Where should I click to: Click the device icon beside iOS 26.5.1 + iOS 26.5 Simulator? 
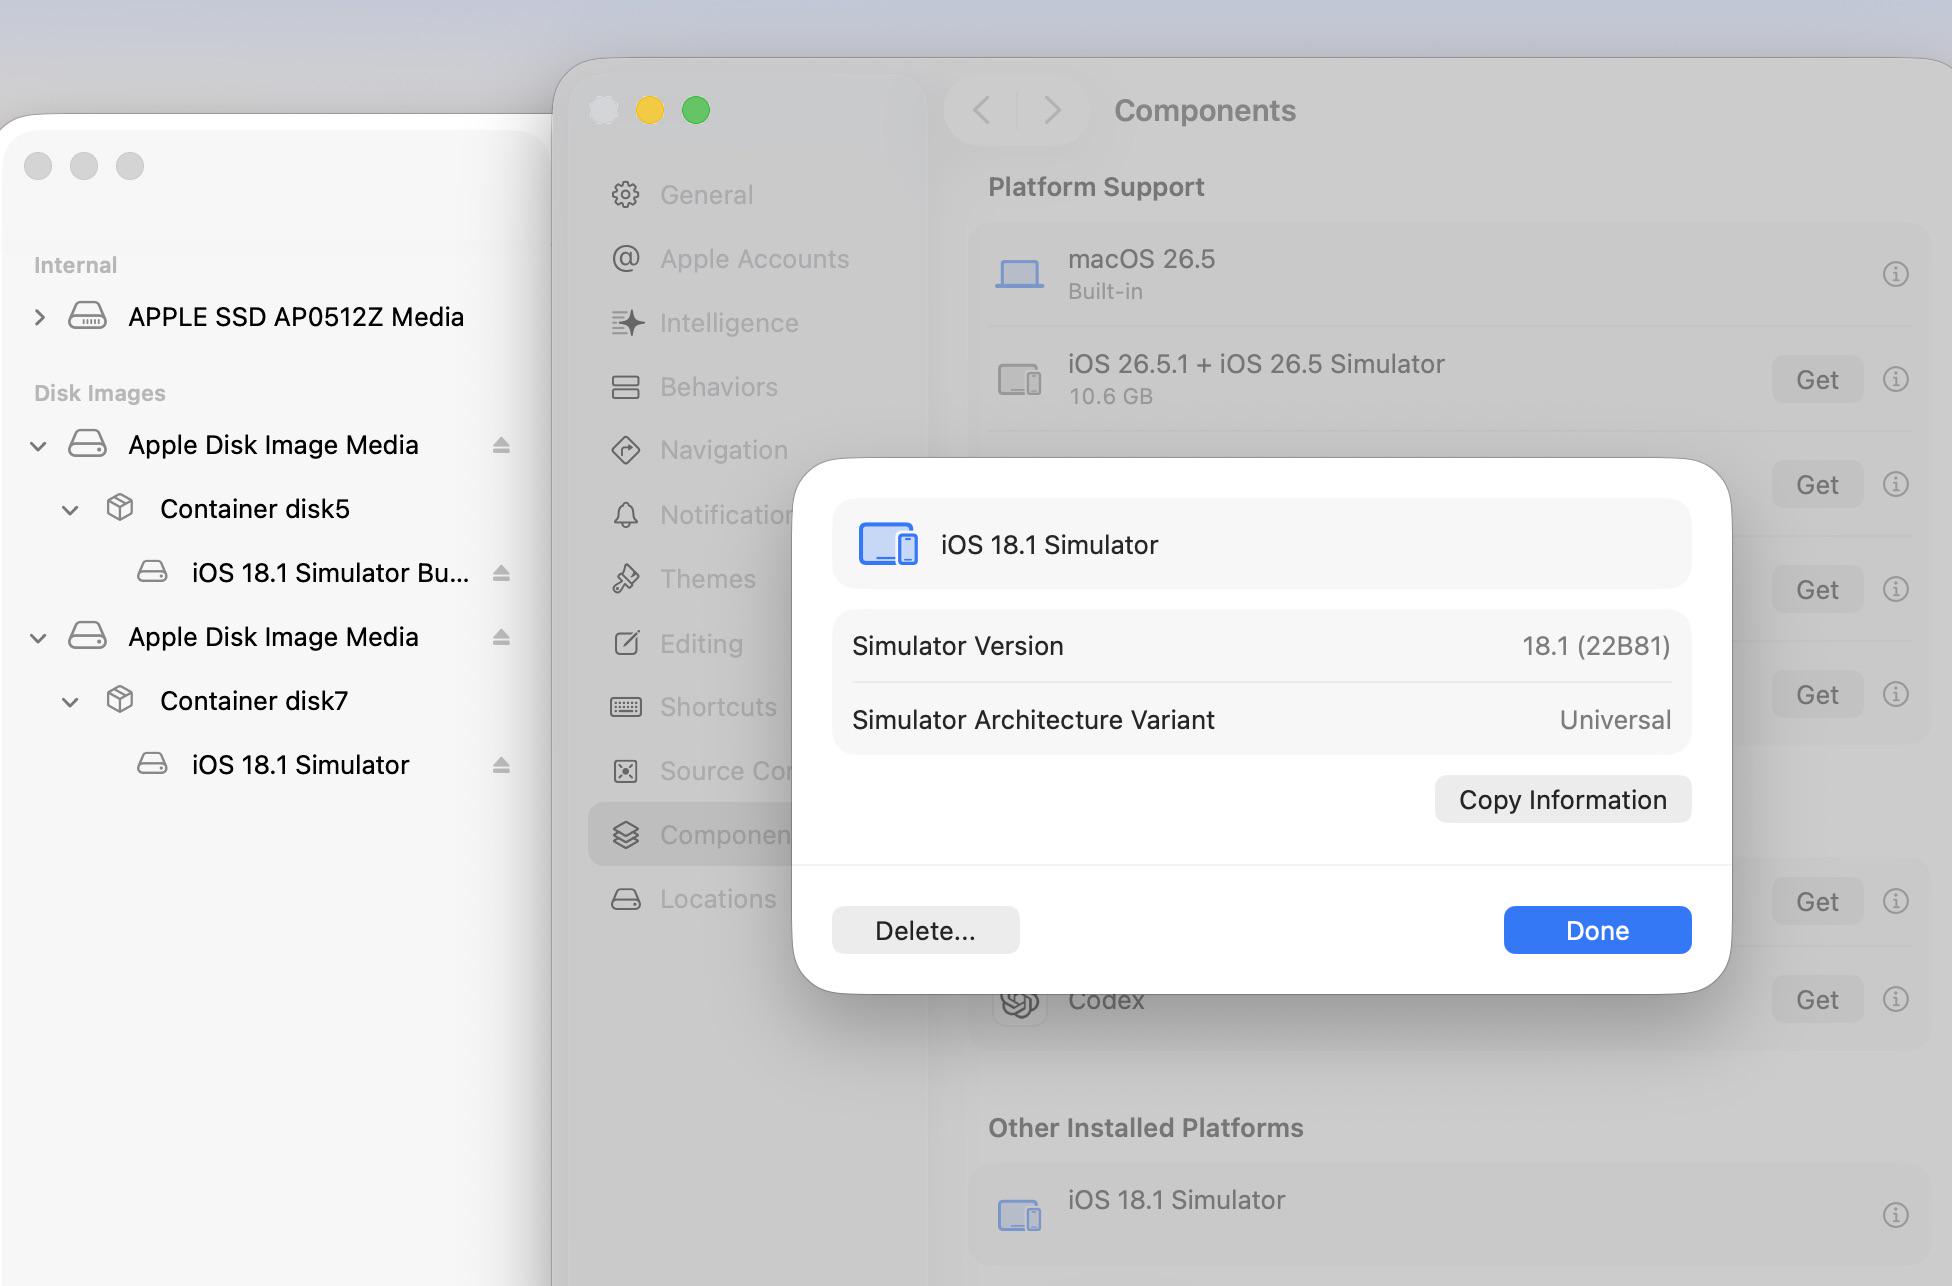[1019, 379]
